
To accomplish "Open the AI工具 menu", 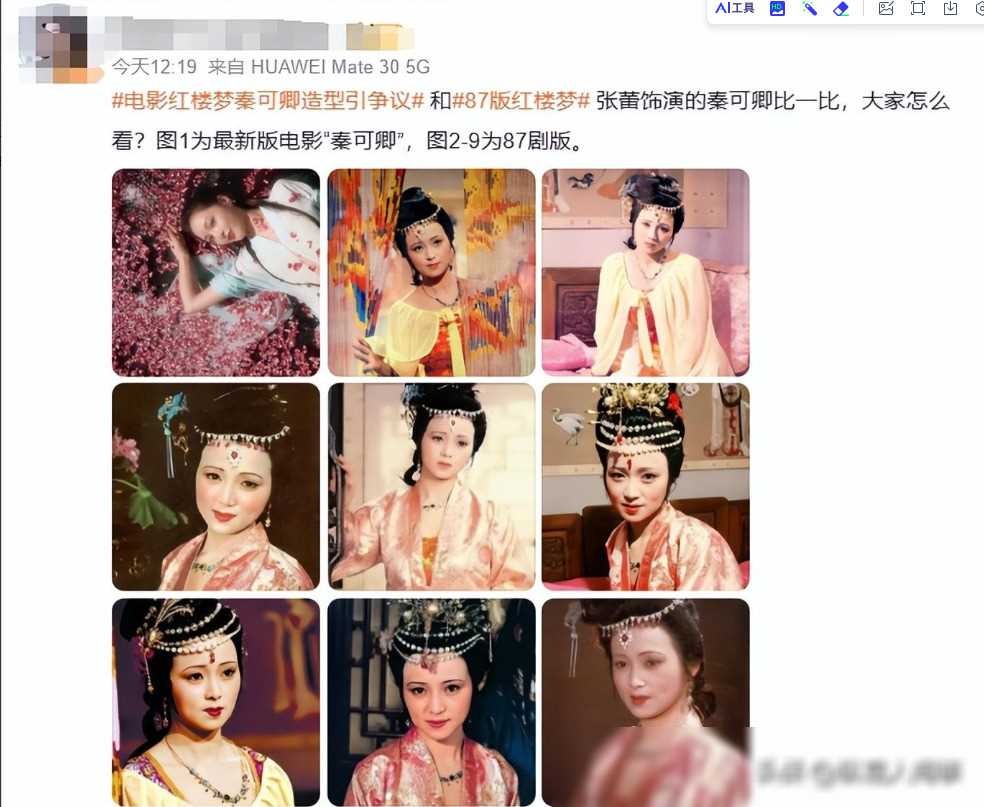I will [734, 8].
